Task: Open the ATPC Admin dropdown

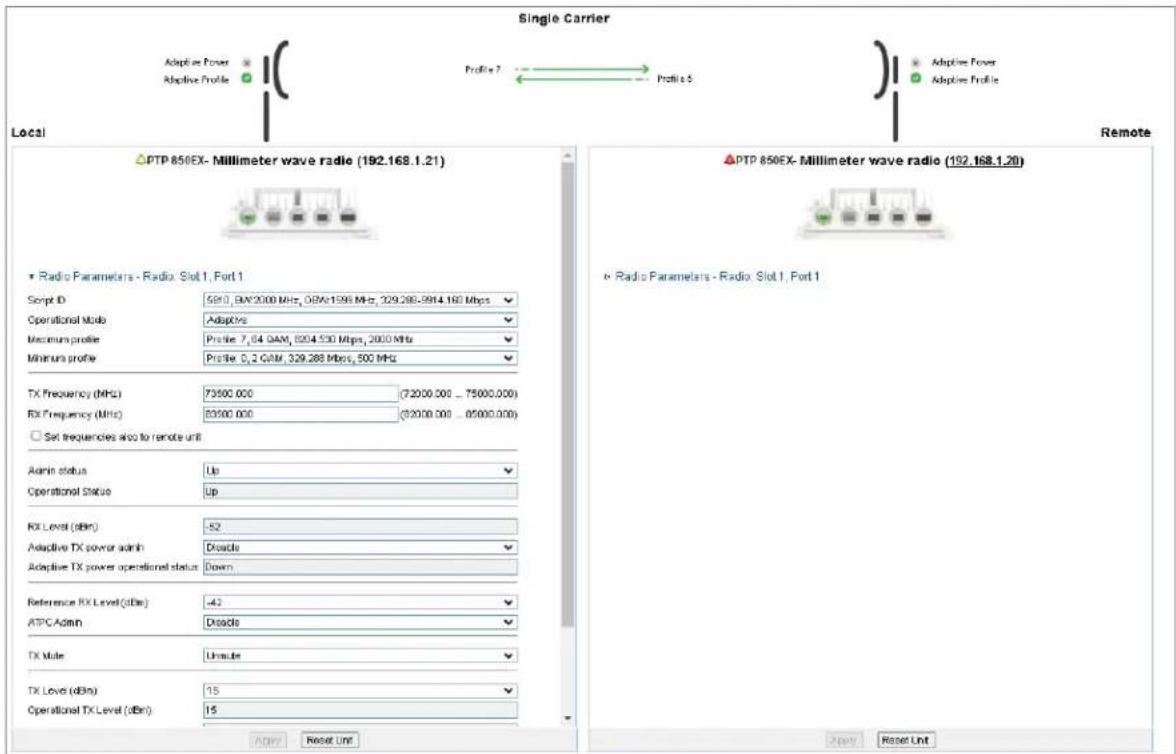Action: coord(360,622)
